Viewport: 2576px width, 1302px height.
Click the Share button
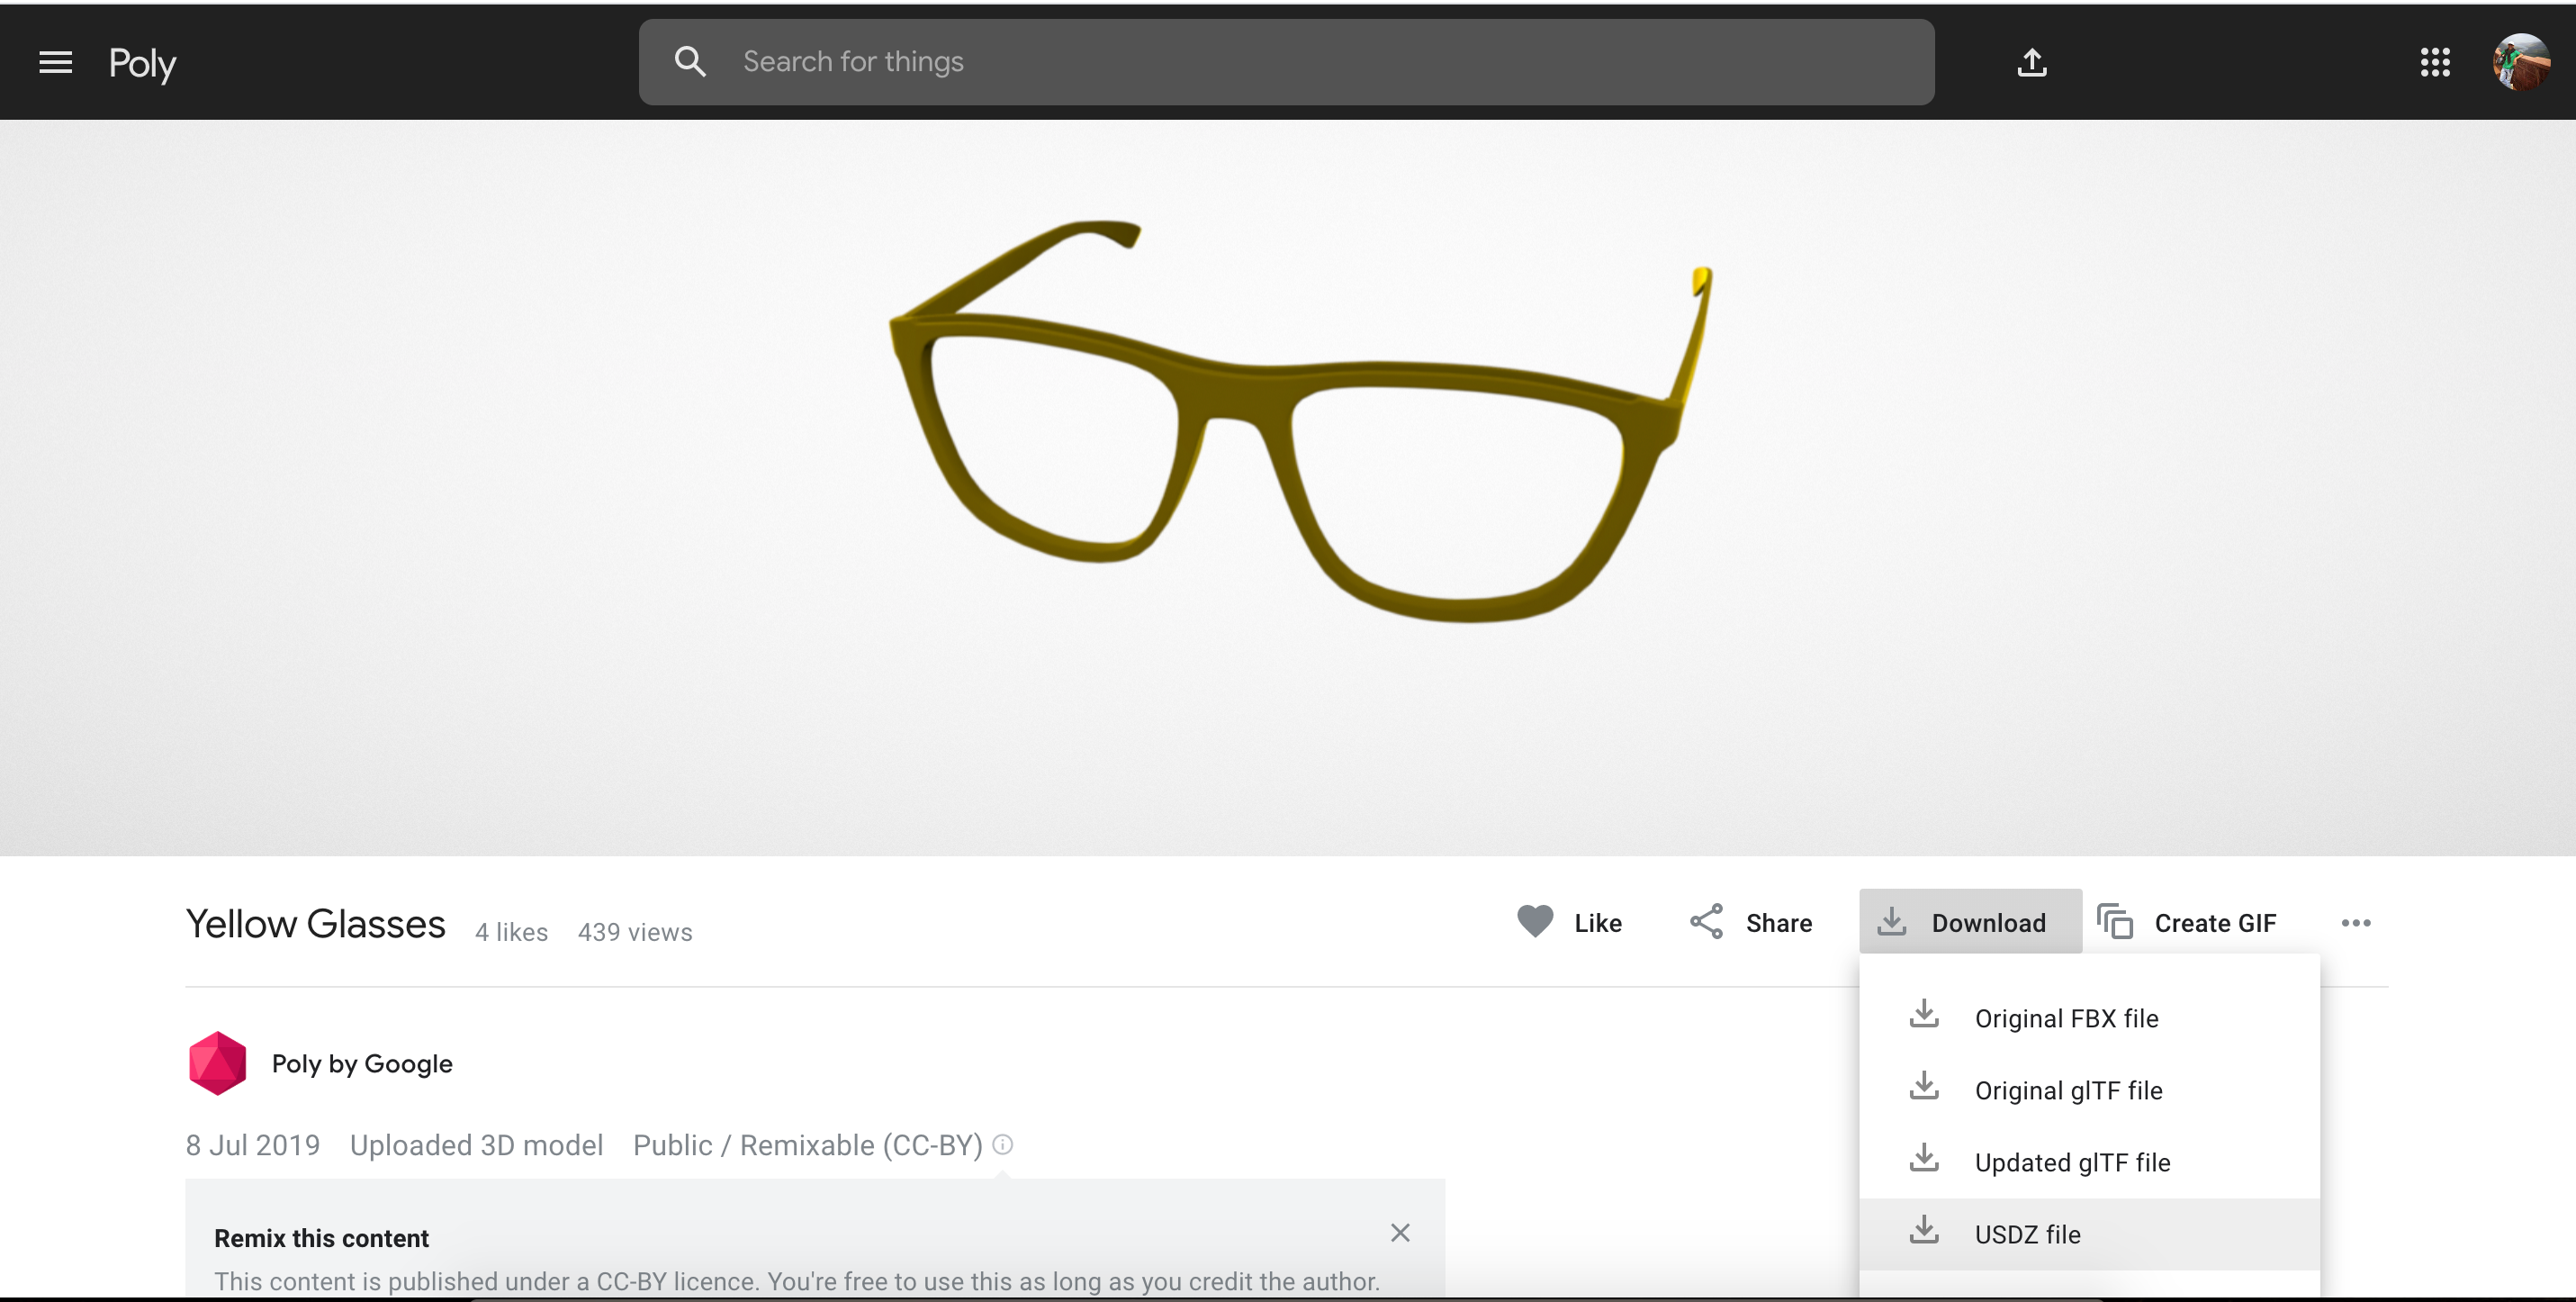click(1751, 922)
